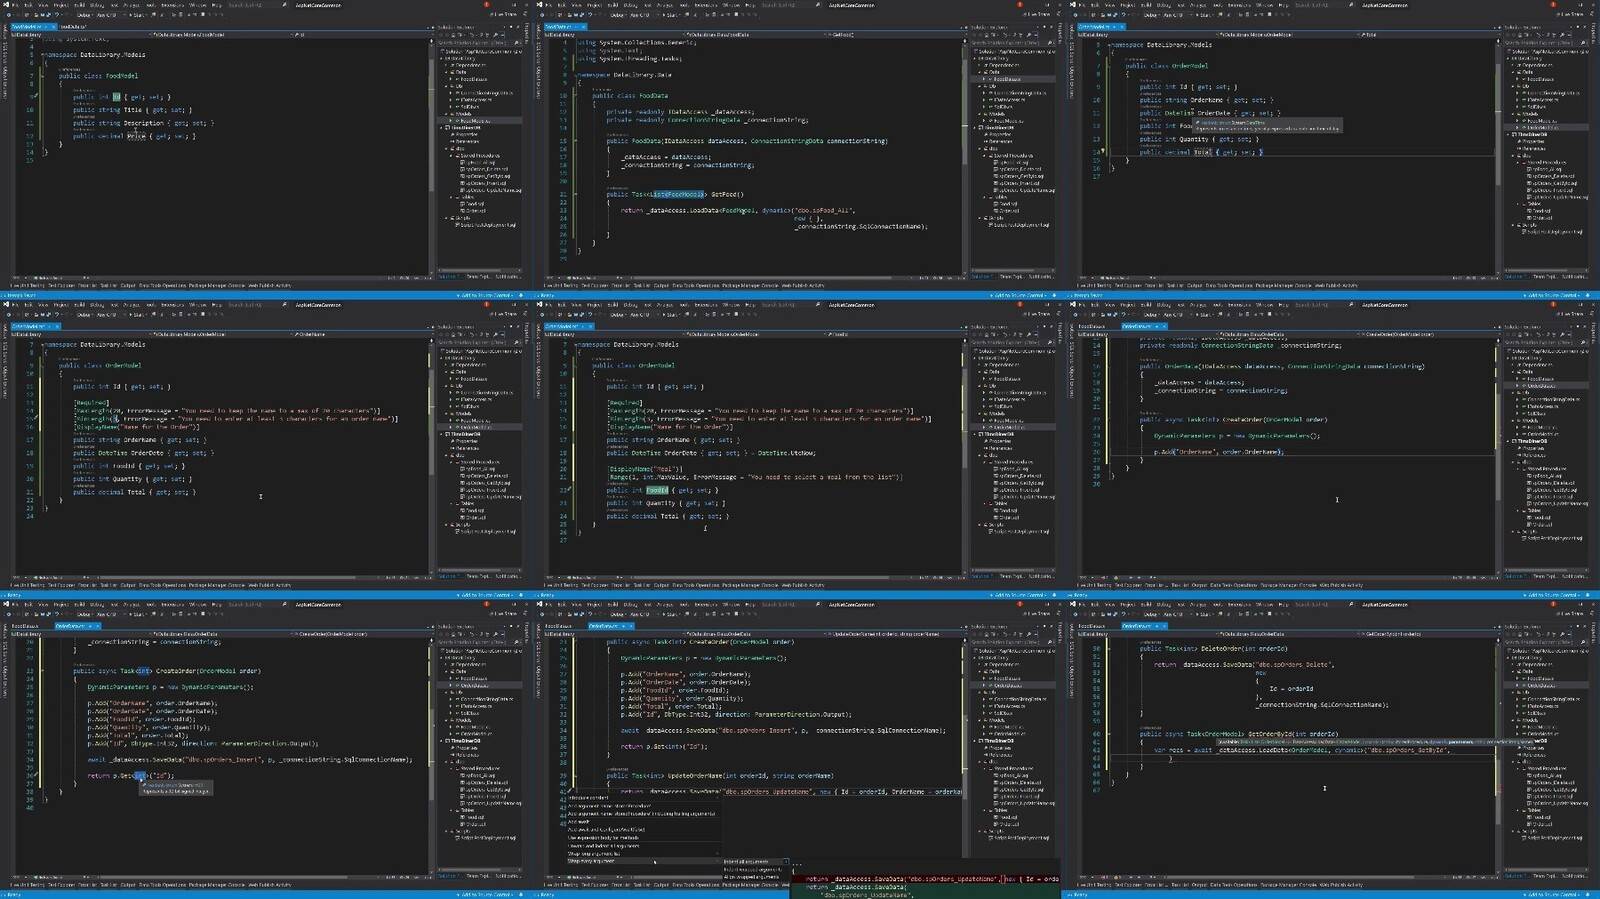The width and height of the screenshot is (1600, 899).
Task: Open Build menu in top-middle frame
Action: pyautogui.click(x=612, y=5)
